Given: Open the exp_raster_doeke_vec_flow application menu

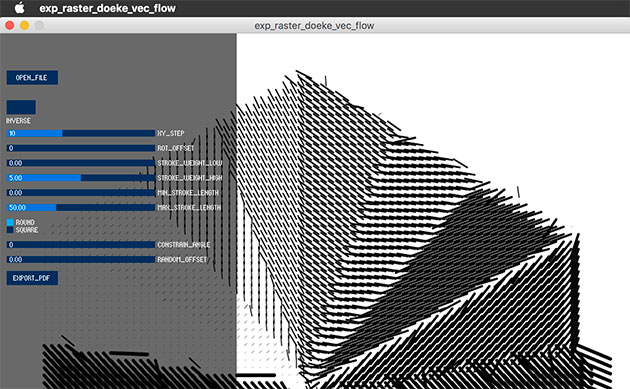Looking at the screenshot, I should pos(107,8).
